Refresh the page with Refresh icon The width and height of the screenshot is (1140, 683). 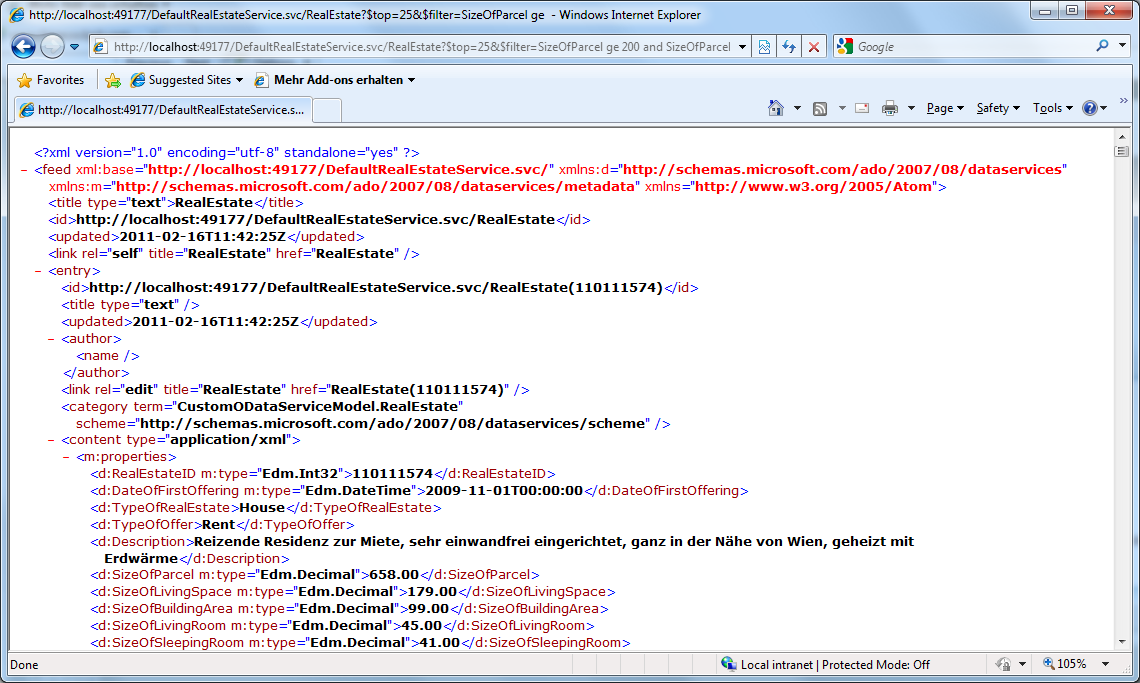[789, 47]
